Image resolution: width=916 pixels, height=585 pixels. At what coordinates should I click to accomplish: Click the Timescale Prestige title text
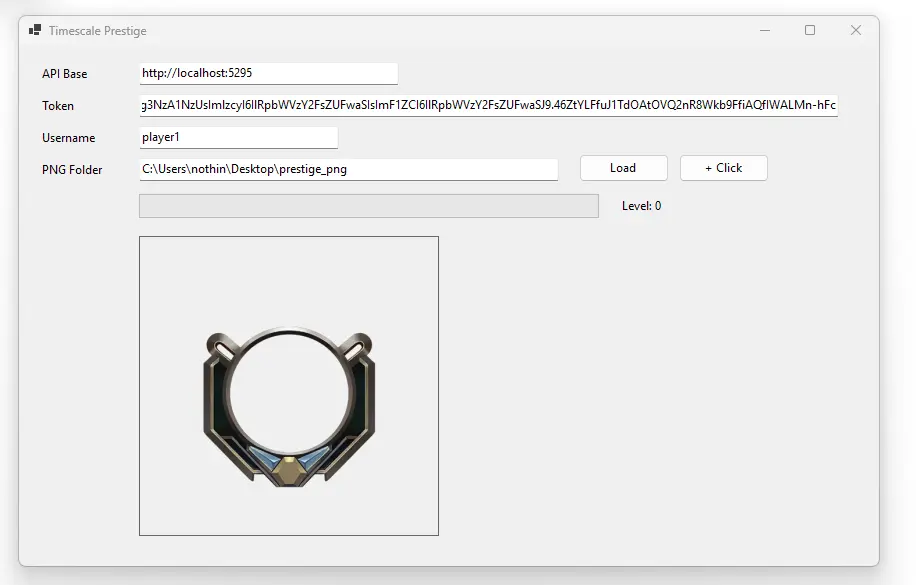pyautogui.click(x=97, y=31)
